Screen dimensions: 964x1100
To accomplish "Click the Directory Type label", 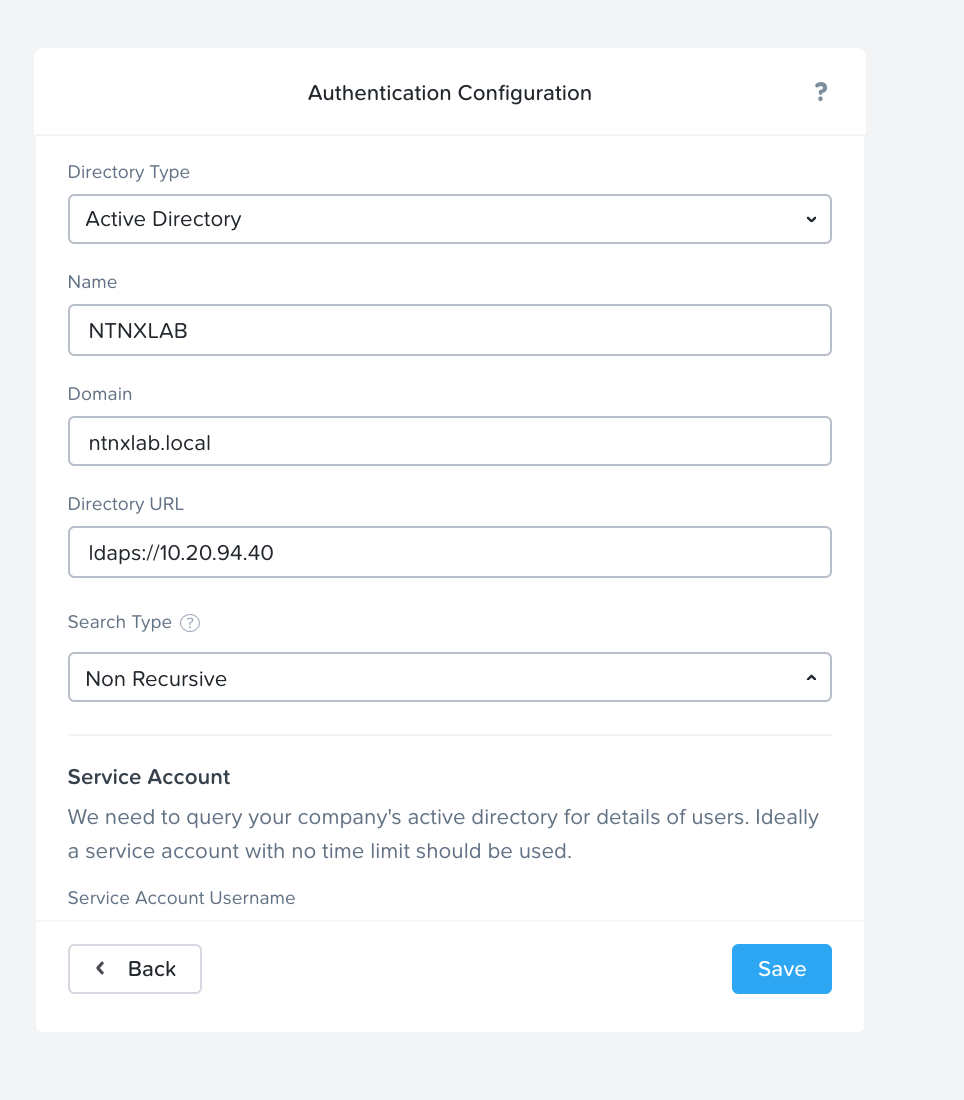I will pos(128,172).
